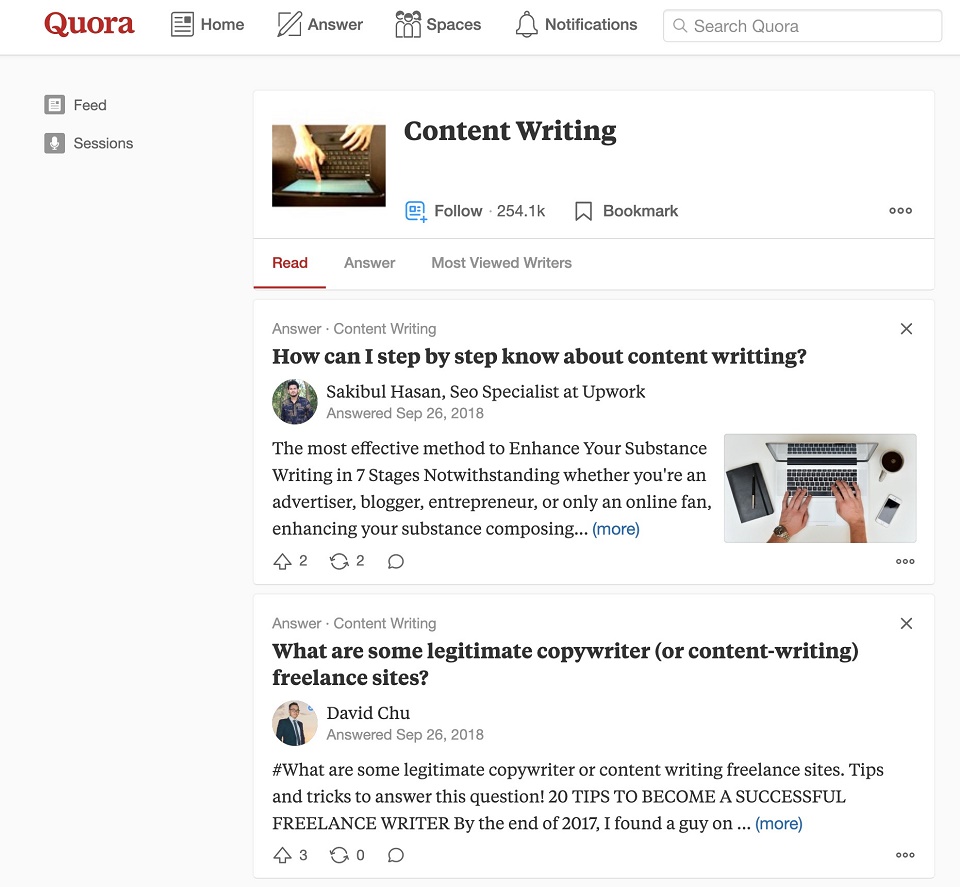Open more options on Sakibul Hasan's answer
The width and height of the screenshot is (960, 887).
[905, 561]
